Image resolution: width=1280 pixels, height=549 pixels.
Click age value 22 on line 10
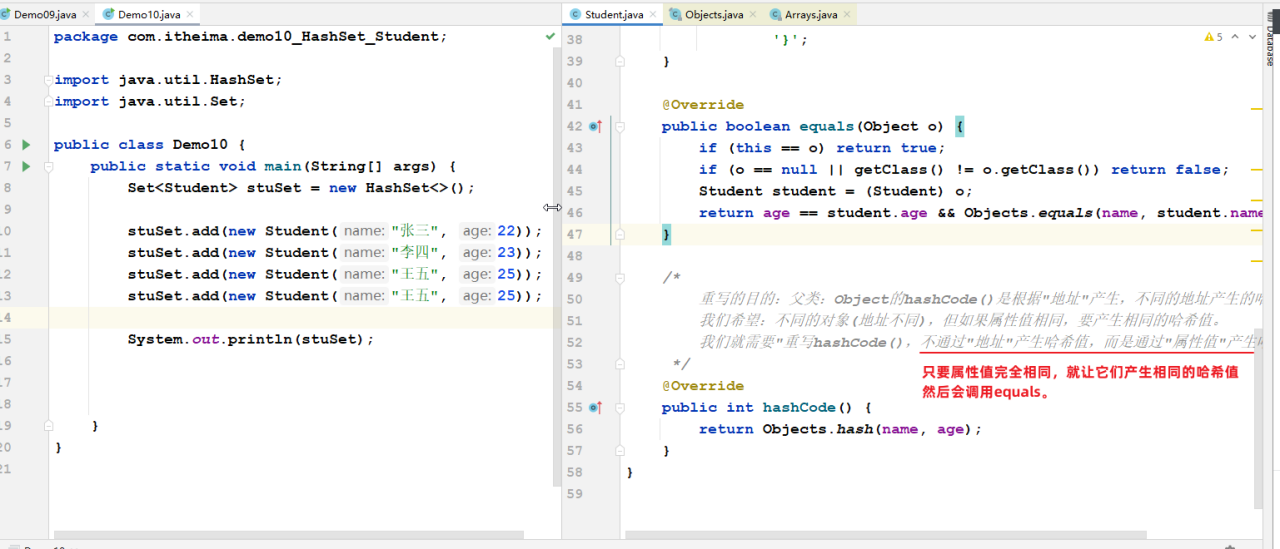pyautogui.click(x=506, y=231)
